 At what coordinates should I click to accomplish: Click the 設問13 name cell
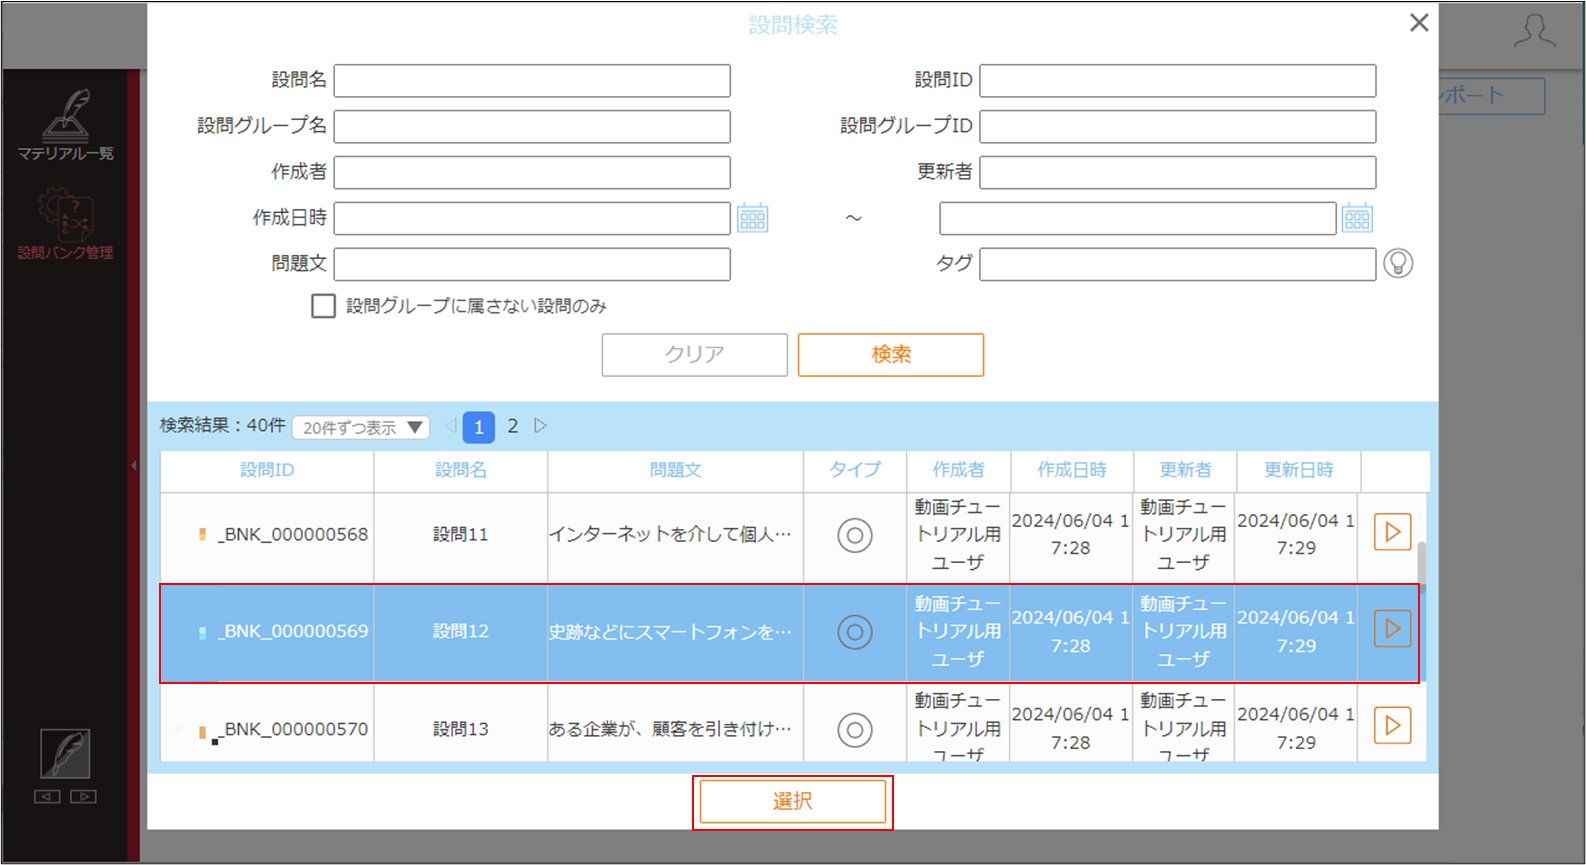461,724
